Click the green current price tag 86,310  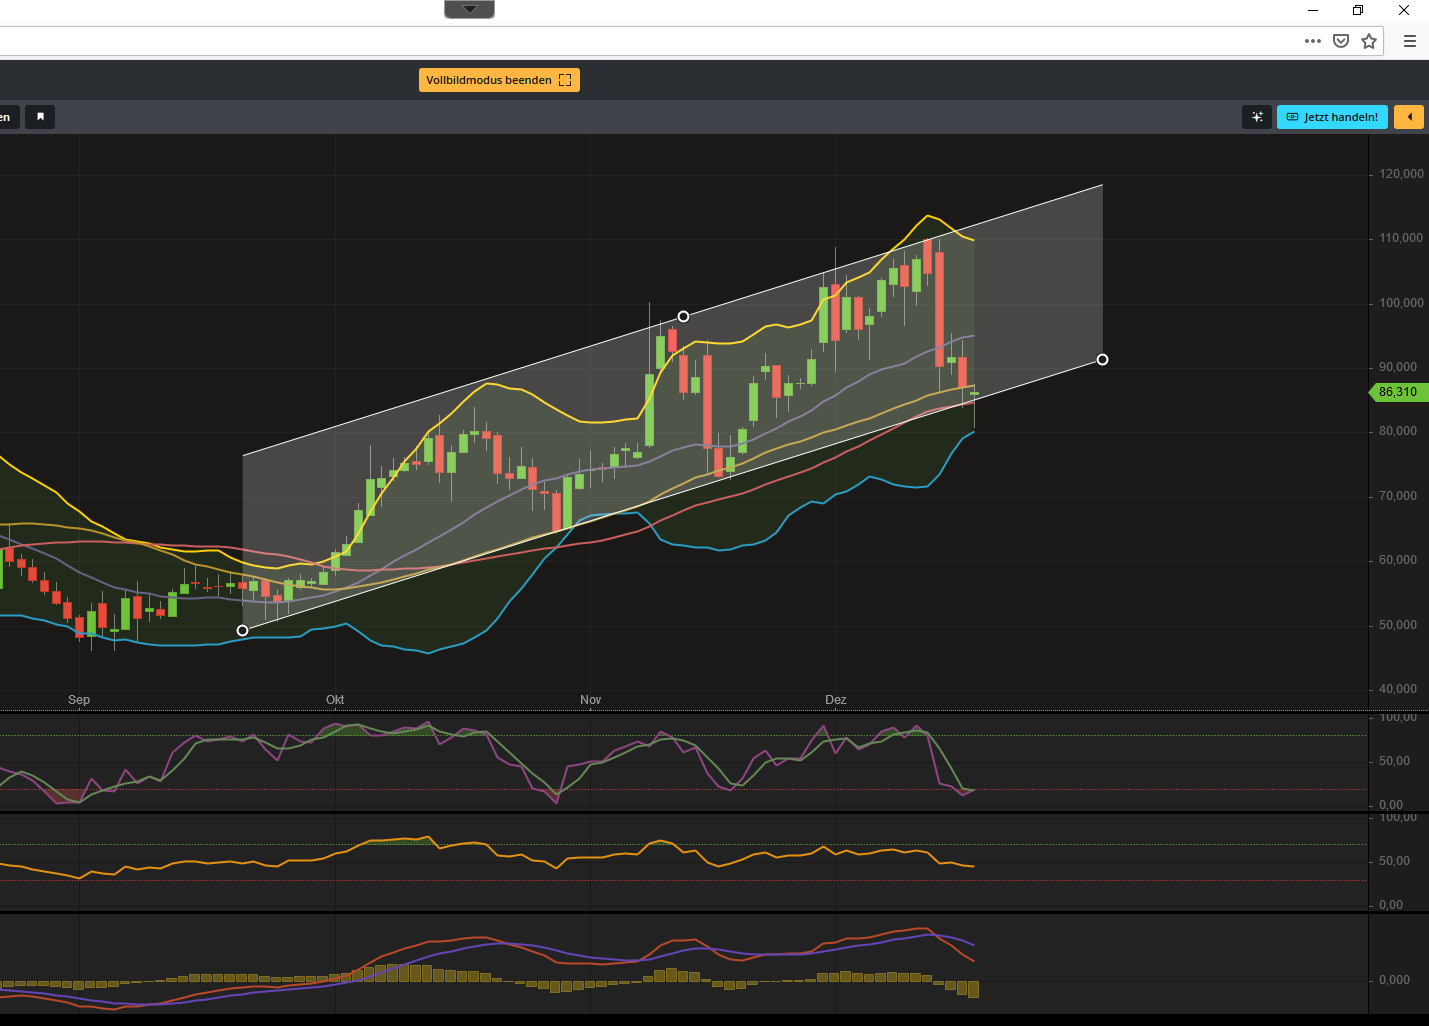coord(1397,392)
